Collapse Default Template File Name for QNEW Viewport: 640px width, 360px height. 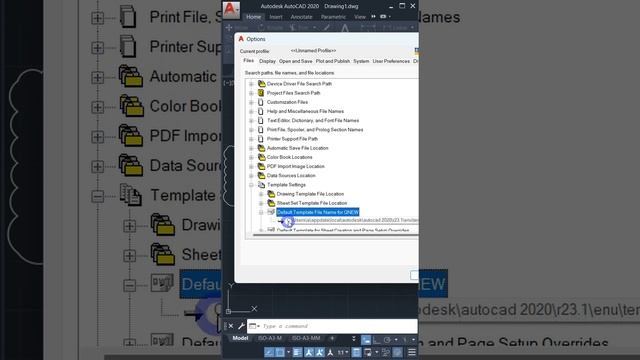[261, 212]
